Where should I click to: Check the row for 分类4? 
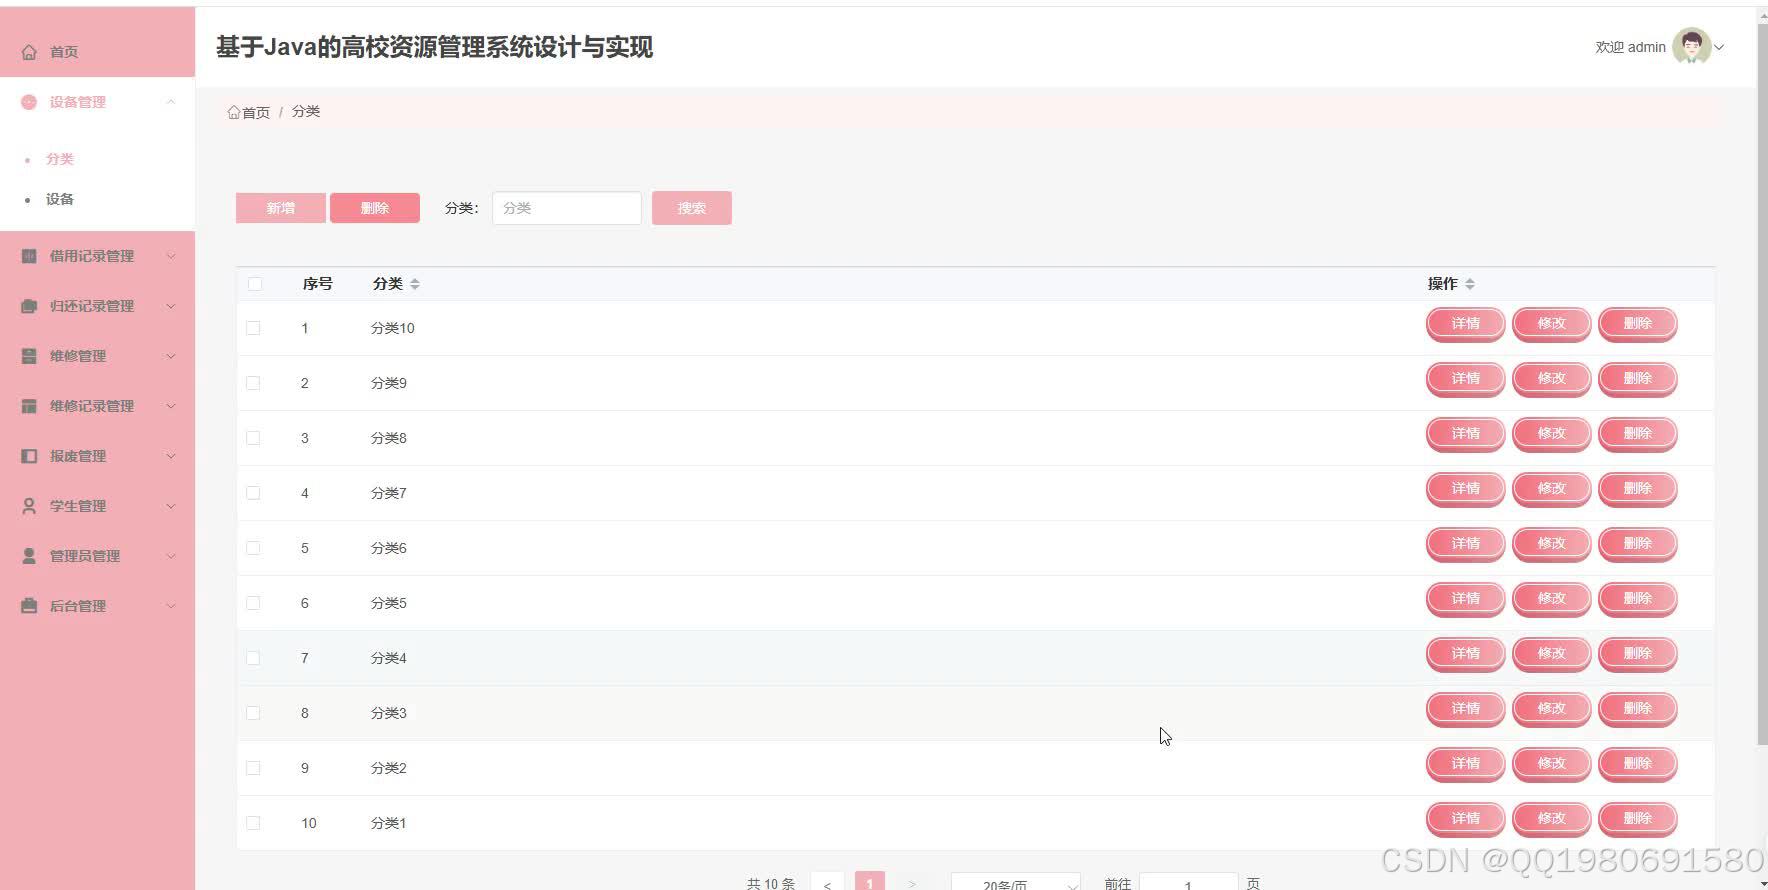(253, 658)
